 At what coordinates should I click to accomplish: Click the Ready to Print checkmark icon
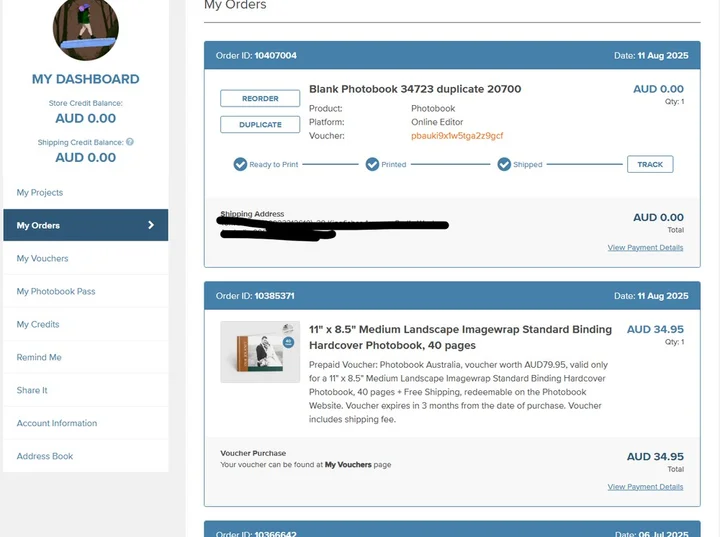[240, 164]
